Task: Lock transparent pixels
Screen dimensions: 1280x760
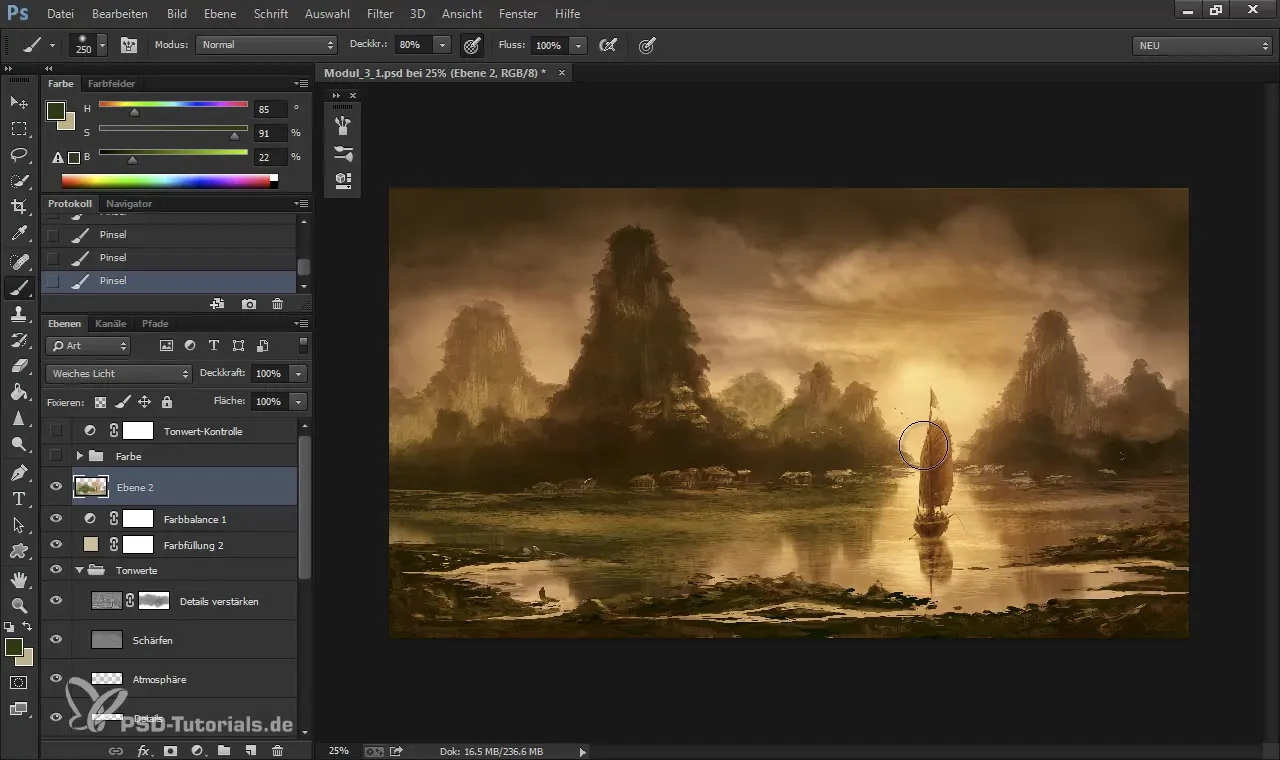Action: 100,401
